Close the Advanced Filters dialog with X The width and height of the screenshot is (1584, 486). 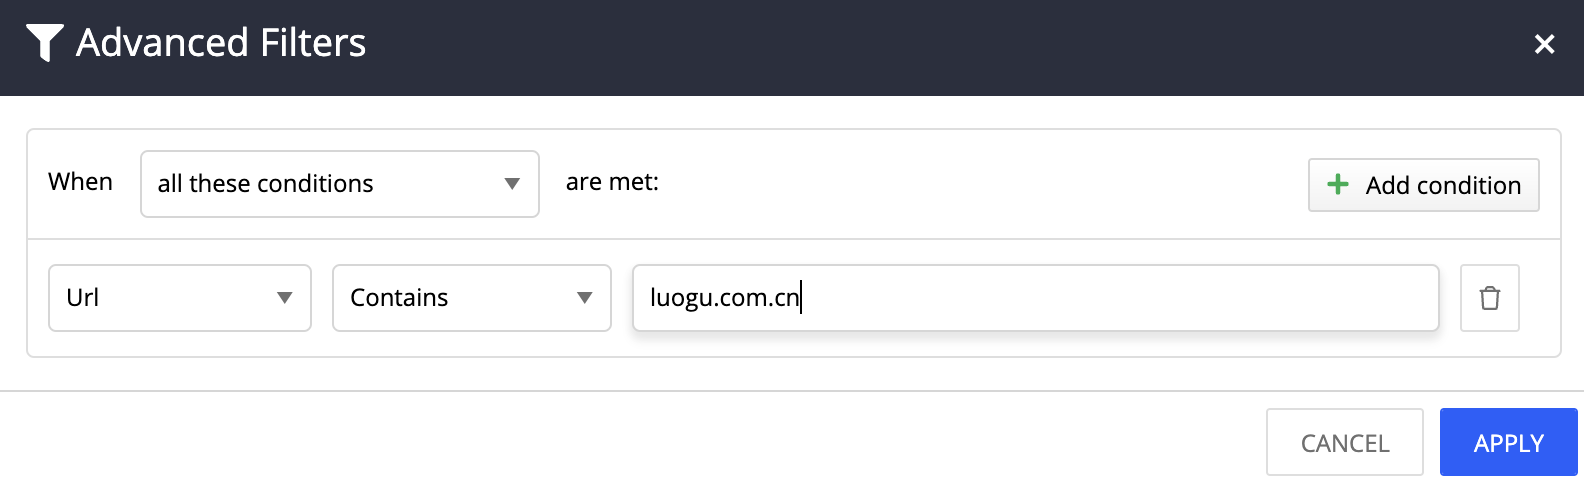click(1544, 44)
